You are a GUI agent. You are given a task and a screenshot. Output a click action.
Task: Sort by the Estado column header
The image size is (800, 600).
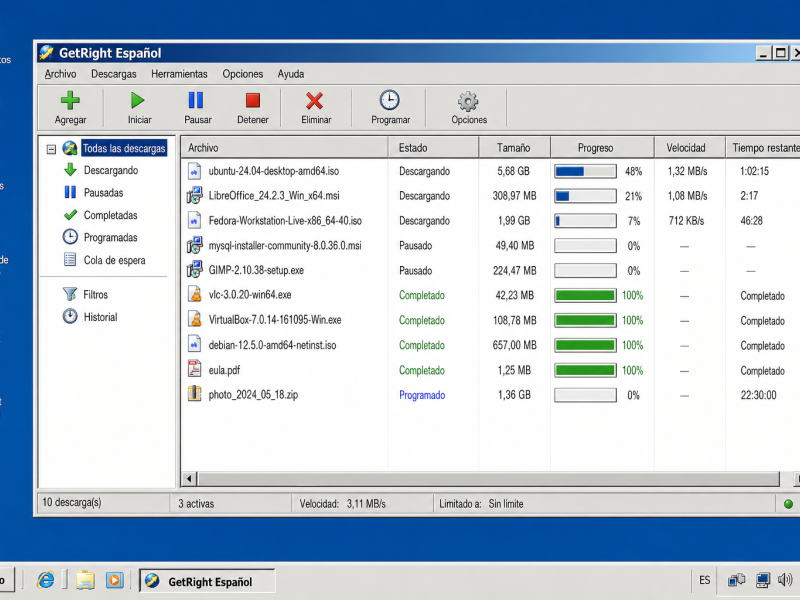[433, 147]
